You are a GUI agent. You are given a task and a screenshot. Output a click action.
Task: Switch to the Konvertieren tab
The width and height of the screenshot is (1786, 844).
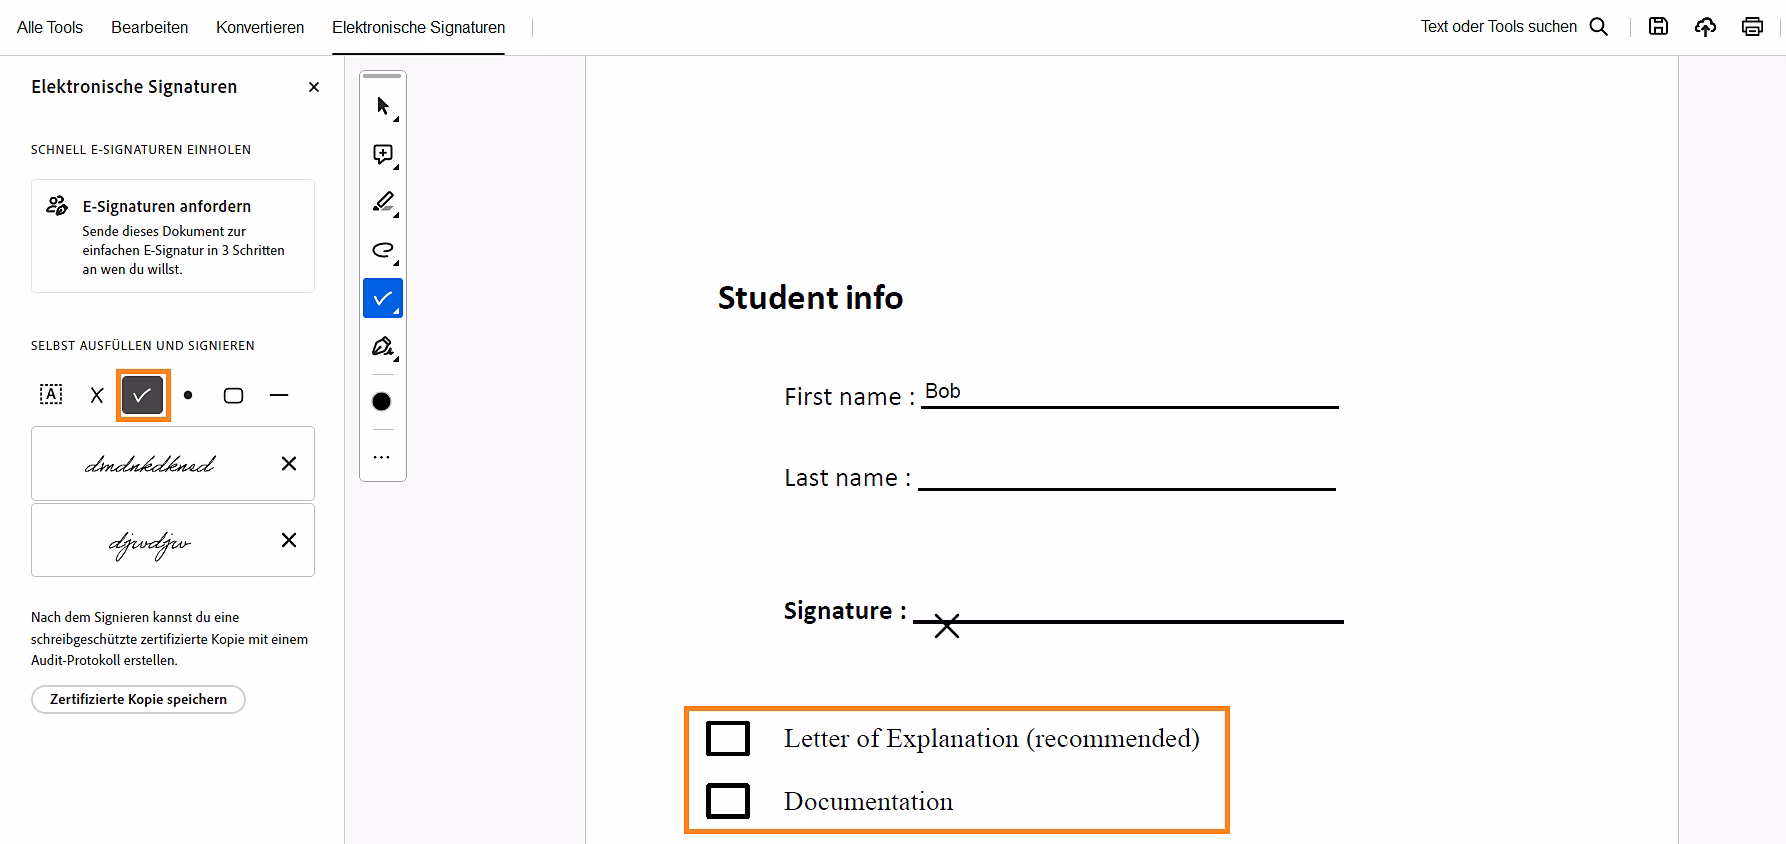(x=260, y=27)
